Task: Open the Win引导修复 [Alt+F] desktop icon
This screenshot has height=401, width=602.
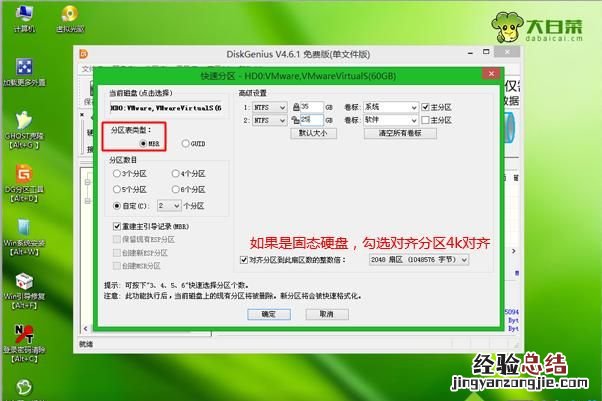Action: point(24,290)
